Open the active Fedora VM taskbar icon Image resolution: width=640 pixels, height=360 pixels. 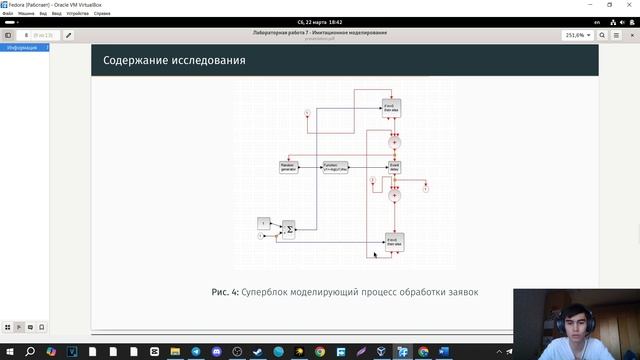coord(402,351)
